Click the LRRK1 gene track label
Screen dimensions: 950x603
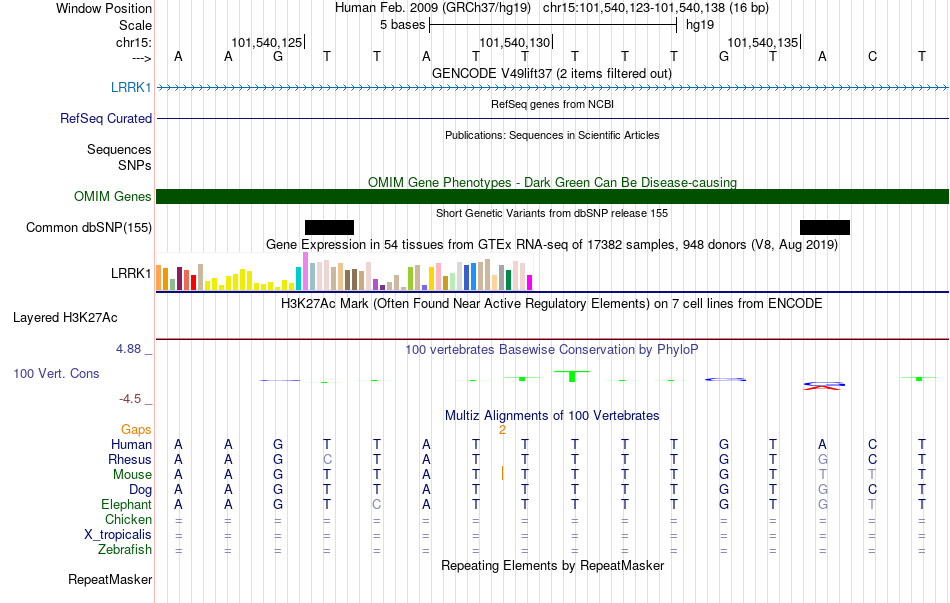coord(131,87)
